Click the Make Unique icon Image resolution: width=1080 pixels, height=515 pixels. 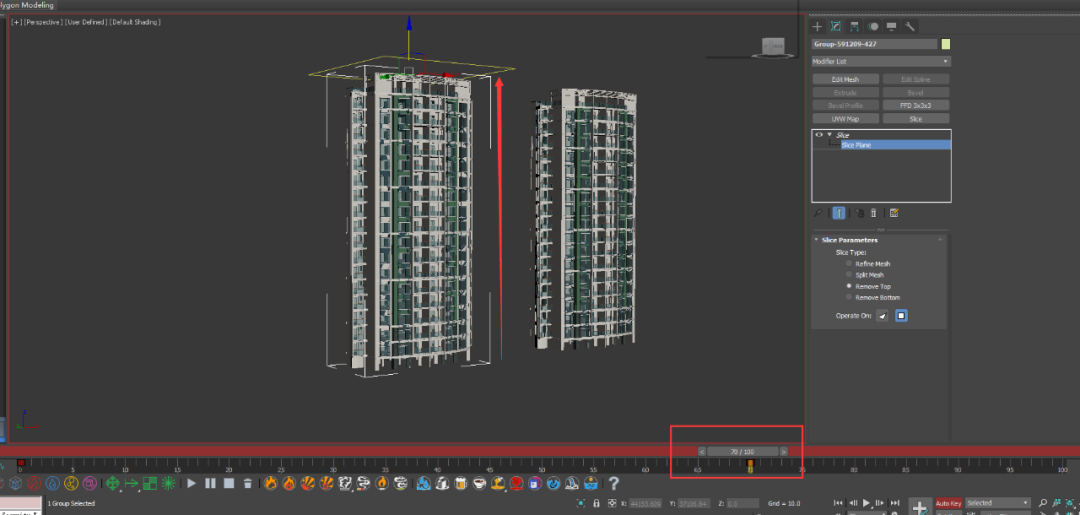860,213
